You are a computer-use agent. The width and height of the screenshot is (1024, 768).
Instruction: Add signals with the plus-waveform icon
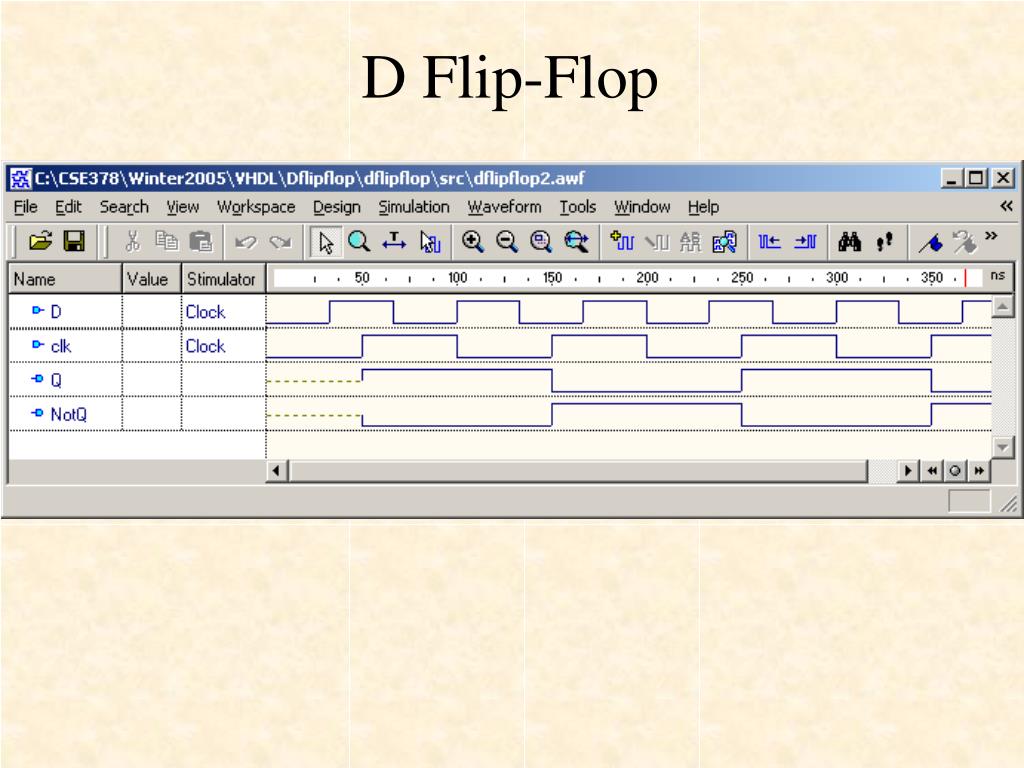coord(622,241)
